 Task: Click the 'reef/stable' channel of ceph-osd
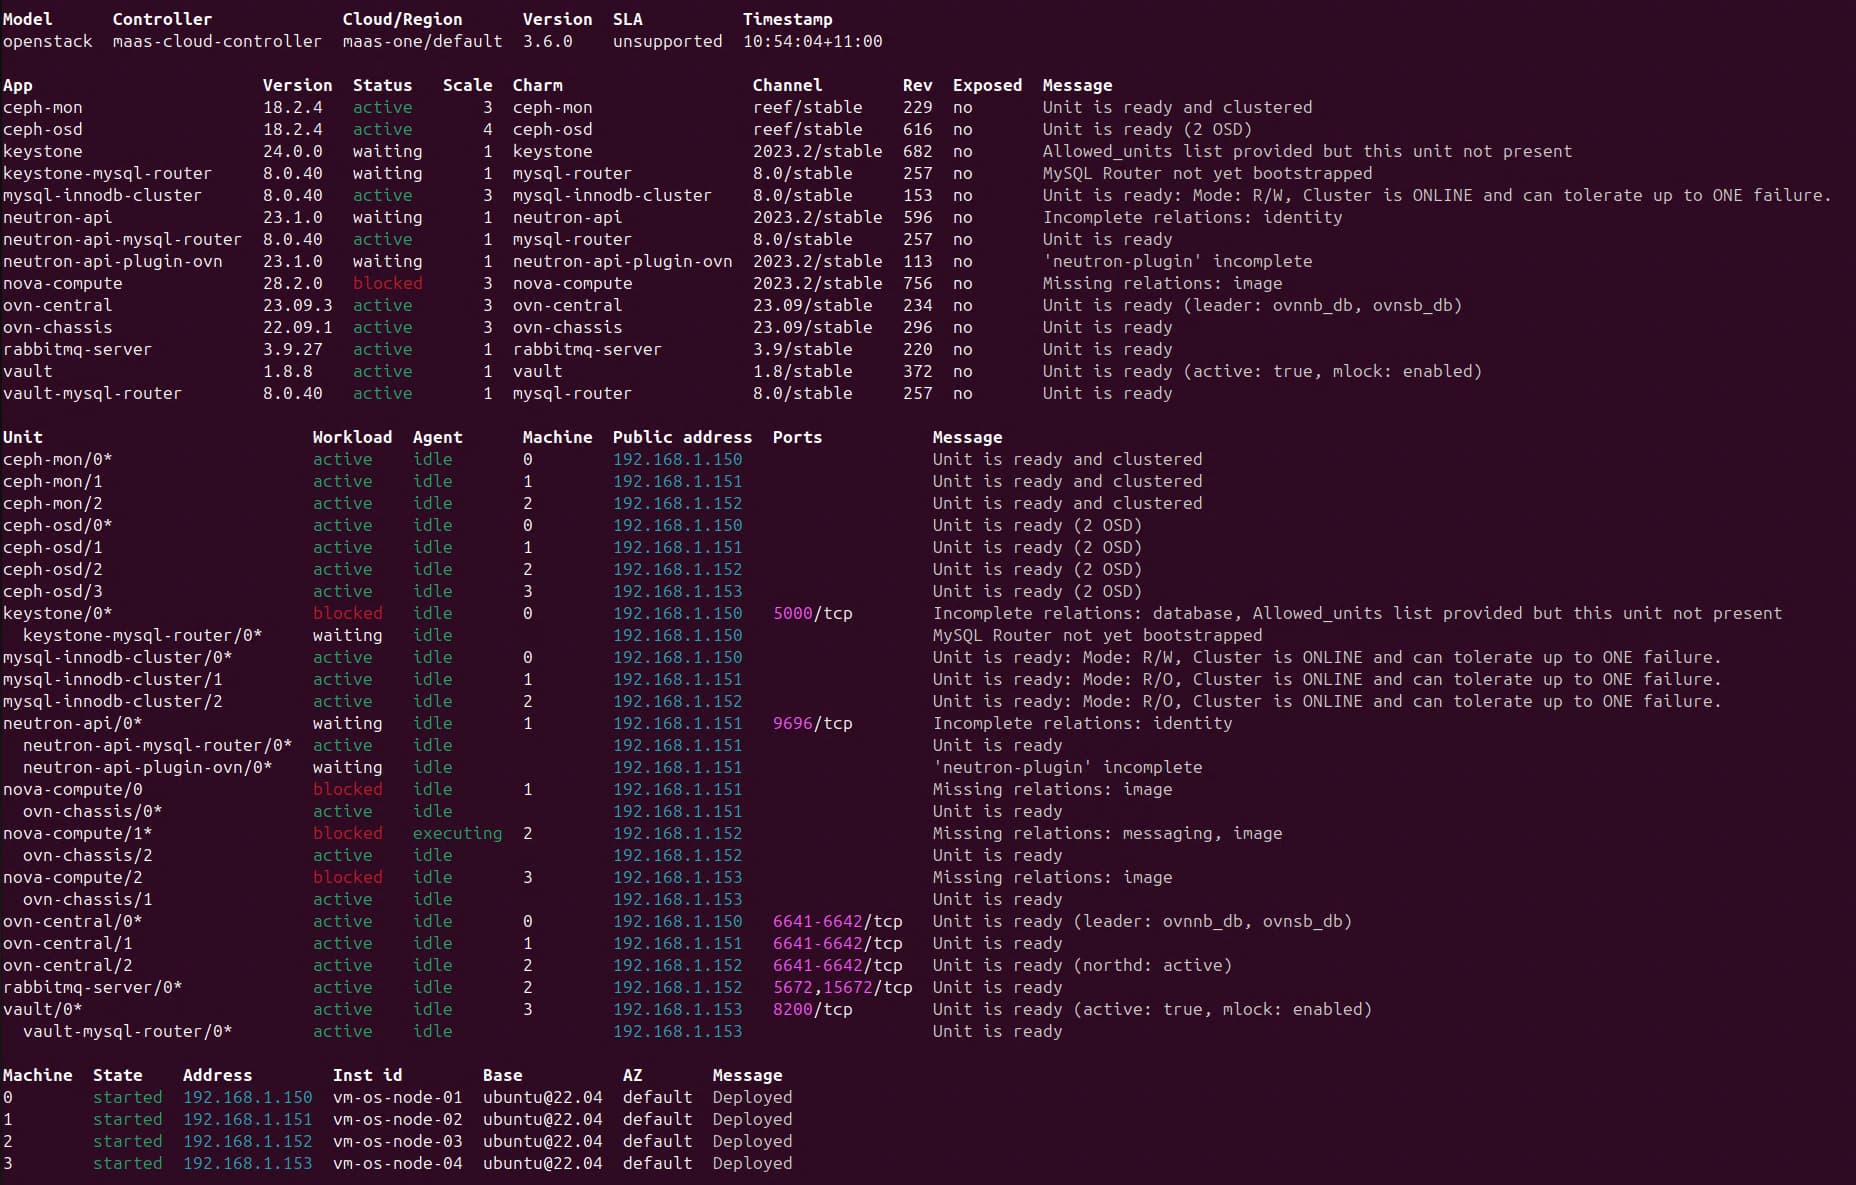pos(807,129)
